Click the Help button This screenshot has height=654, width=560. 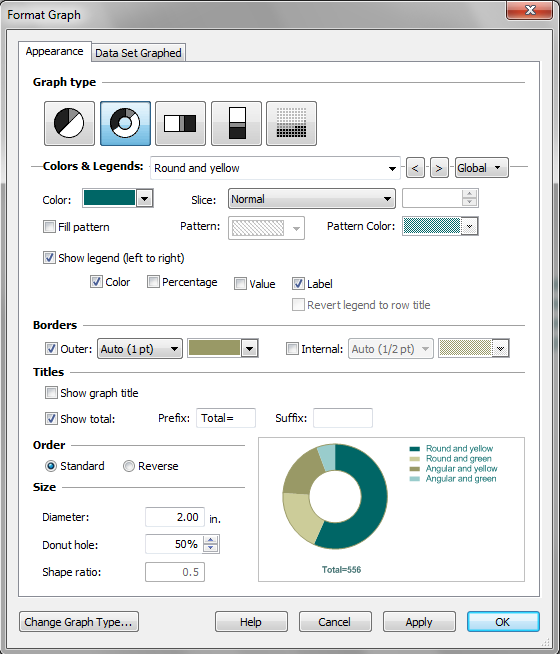coord(251,622)
